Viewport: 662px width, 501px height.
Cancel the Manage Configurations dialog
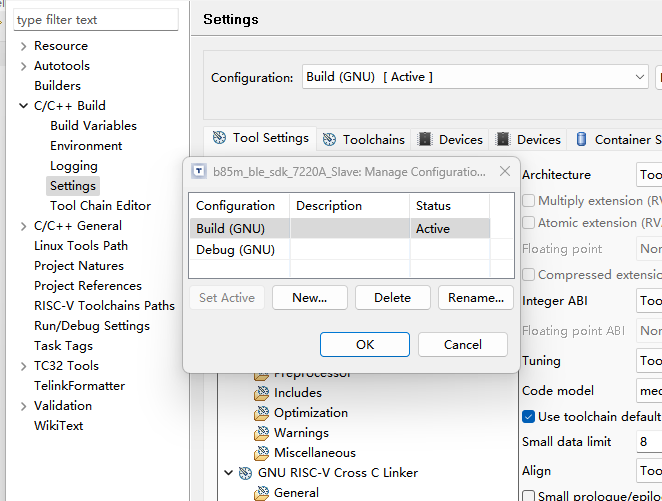[463, 344]
